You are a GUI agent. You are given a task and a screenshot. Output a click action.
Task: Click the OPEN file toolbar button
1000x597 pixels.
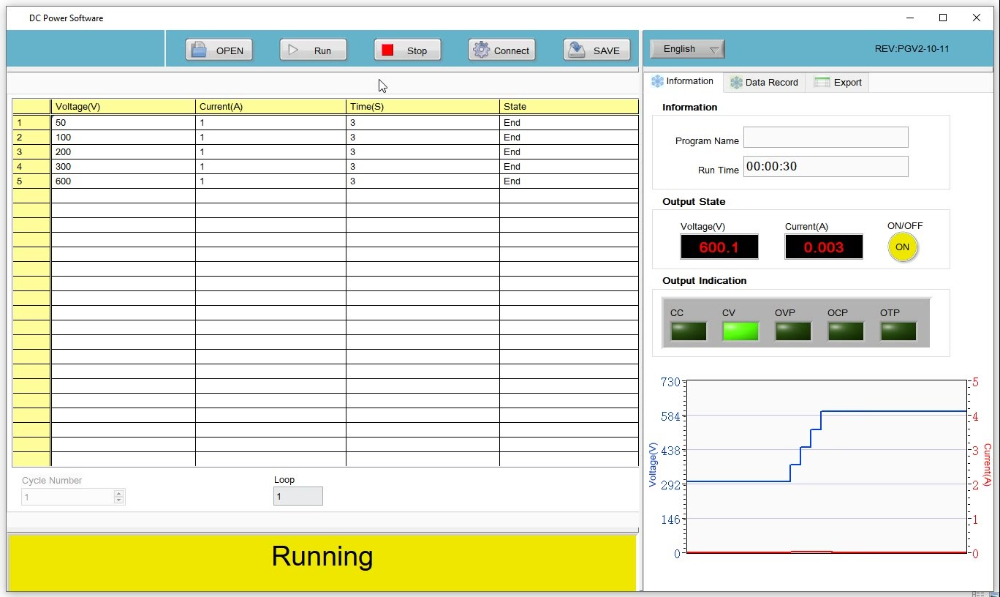tap(218, 50)
